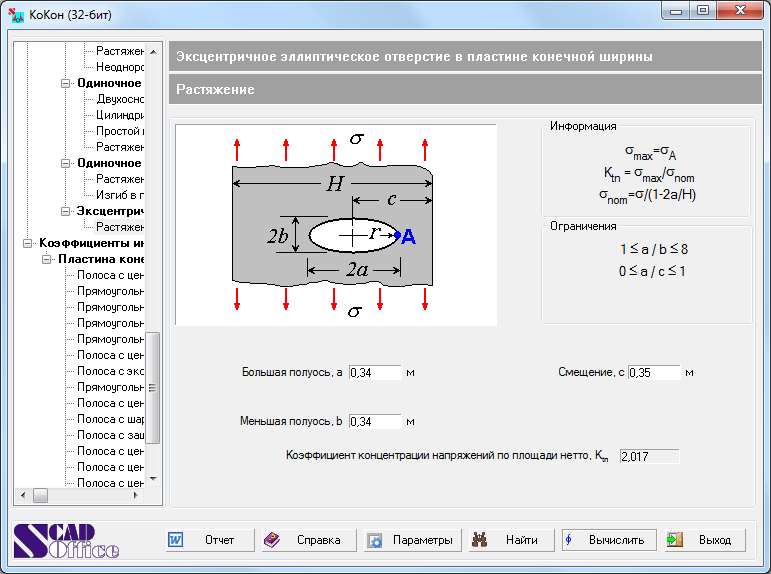Click the binoculars icon for Найти

click(479, 540)
